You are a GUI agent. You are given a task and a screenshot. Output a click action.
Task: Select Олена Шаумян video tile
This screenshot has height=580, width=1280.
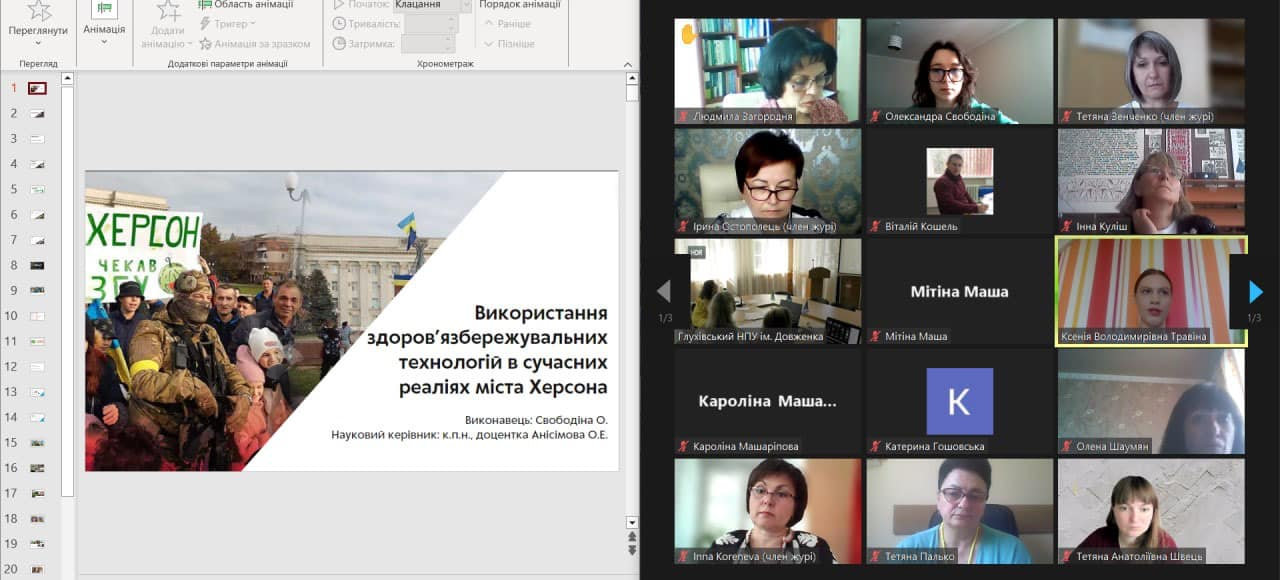tap(1151, 401)
